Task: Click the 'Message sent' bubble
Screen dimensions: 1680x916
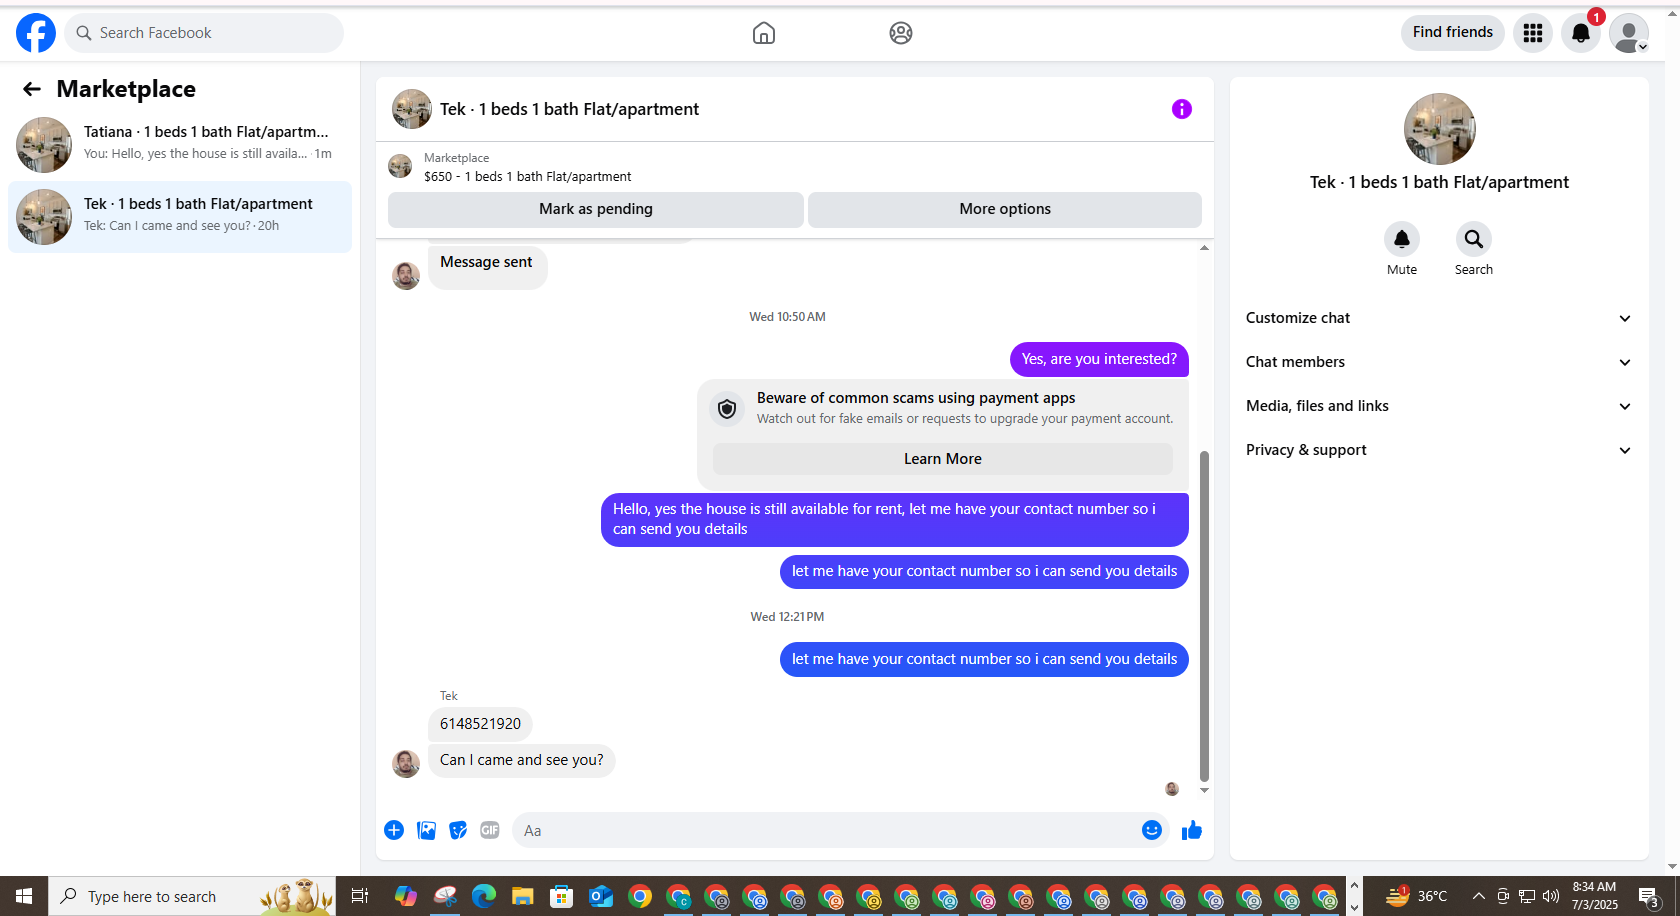Action: (487, 266)
